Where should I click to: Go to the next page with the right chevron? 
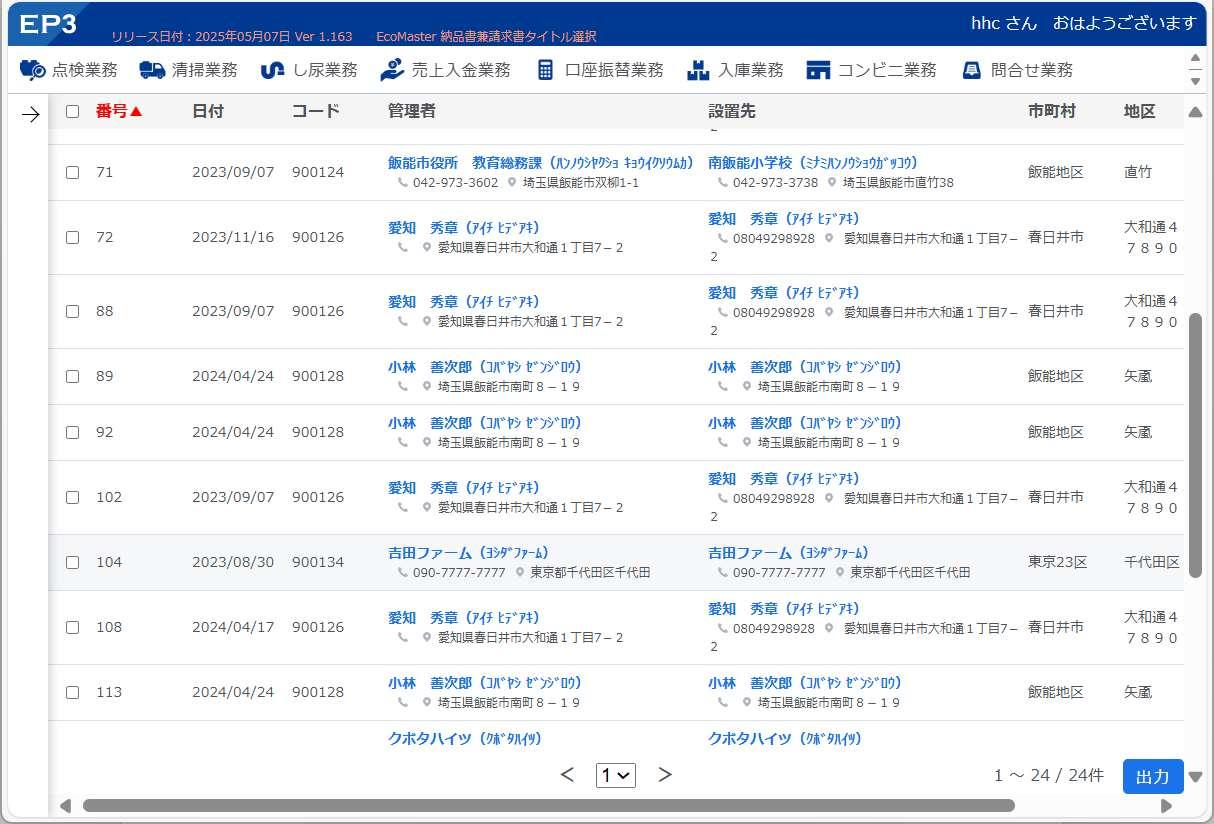click(665, 775)
